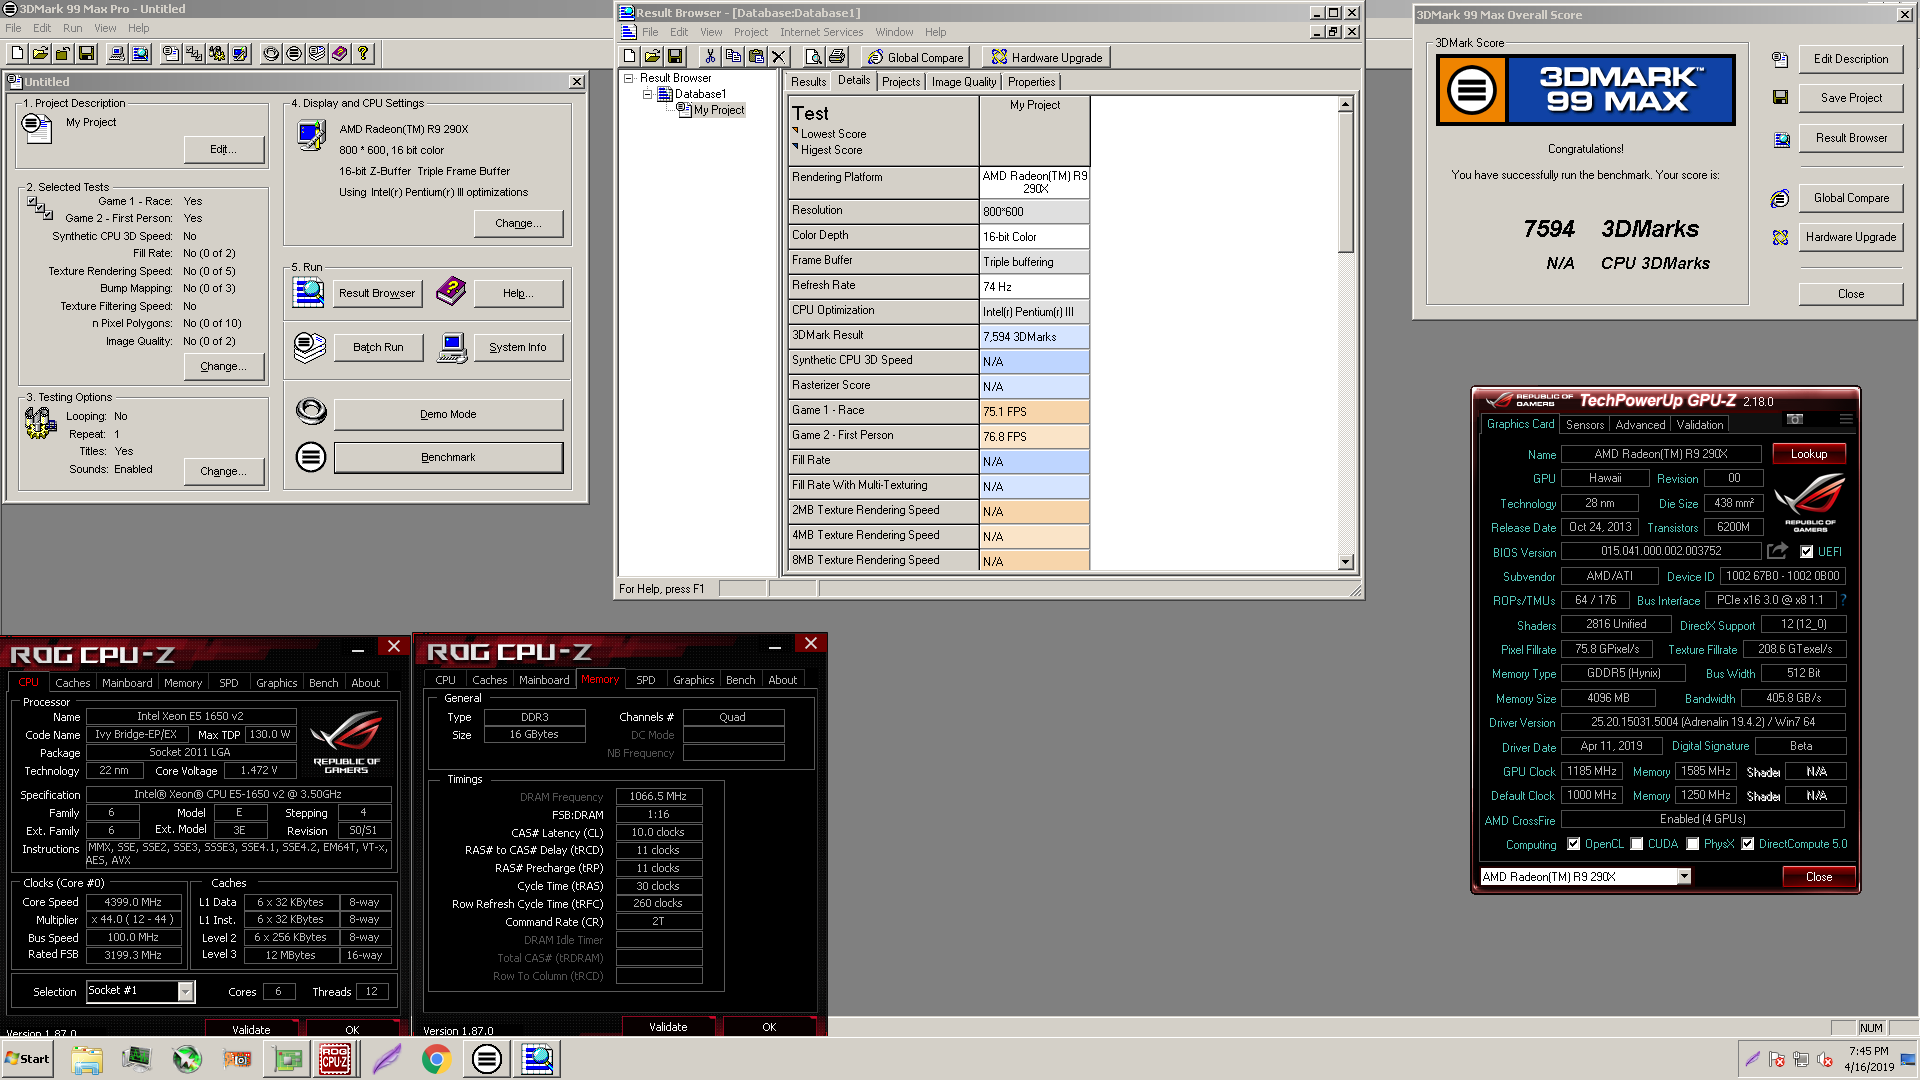The height and width of the screenshot is (1080, 1920).
Task: Switch to the Image Quality tab in Result Browser
Action: click(964, 82)
